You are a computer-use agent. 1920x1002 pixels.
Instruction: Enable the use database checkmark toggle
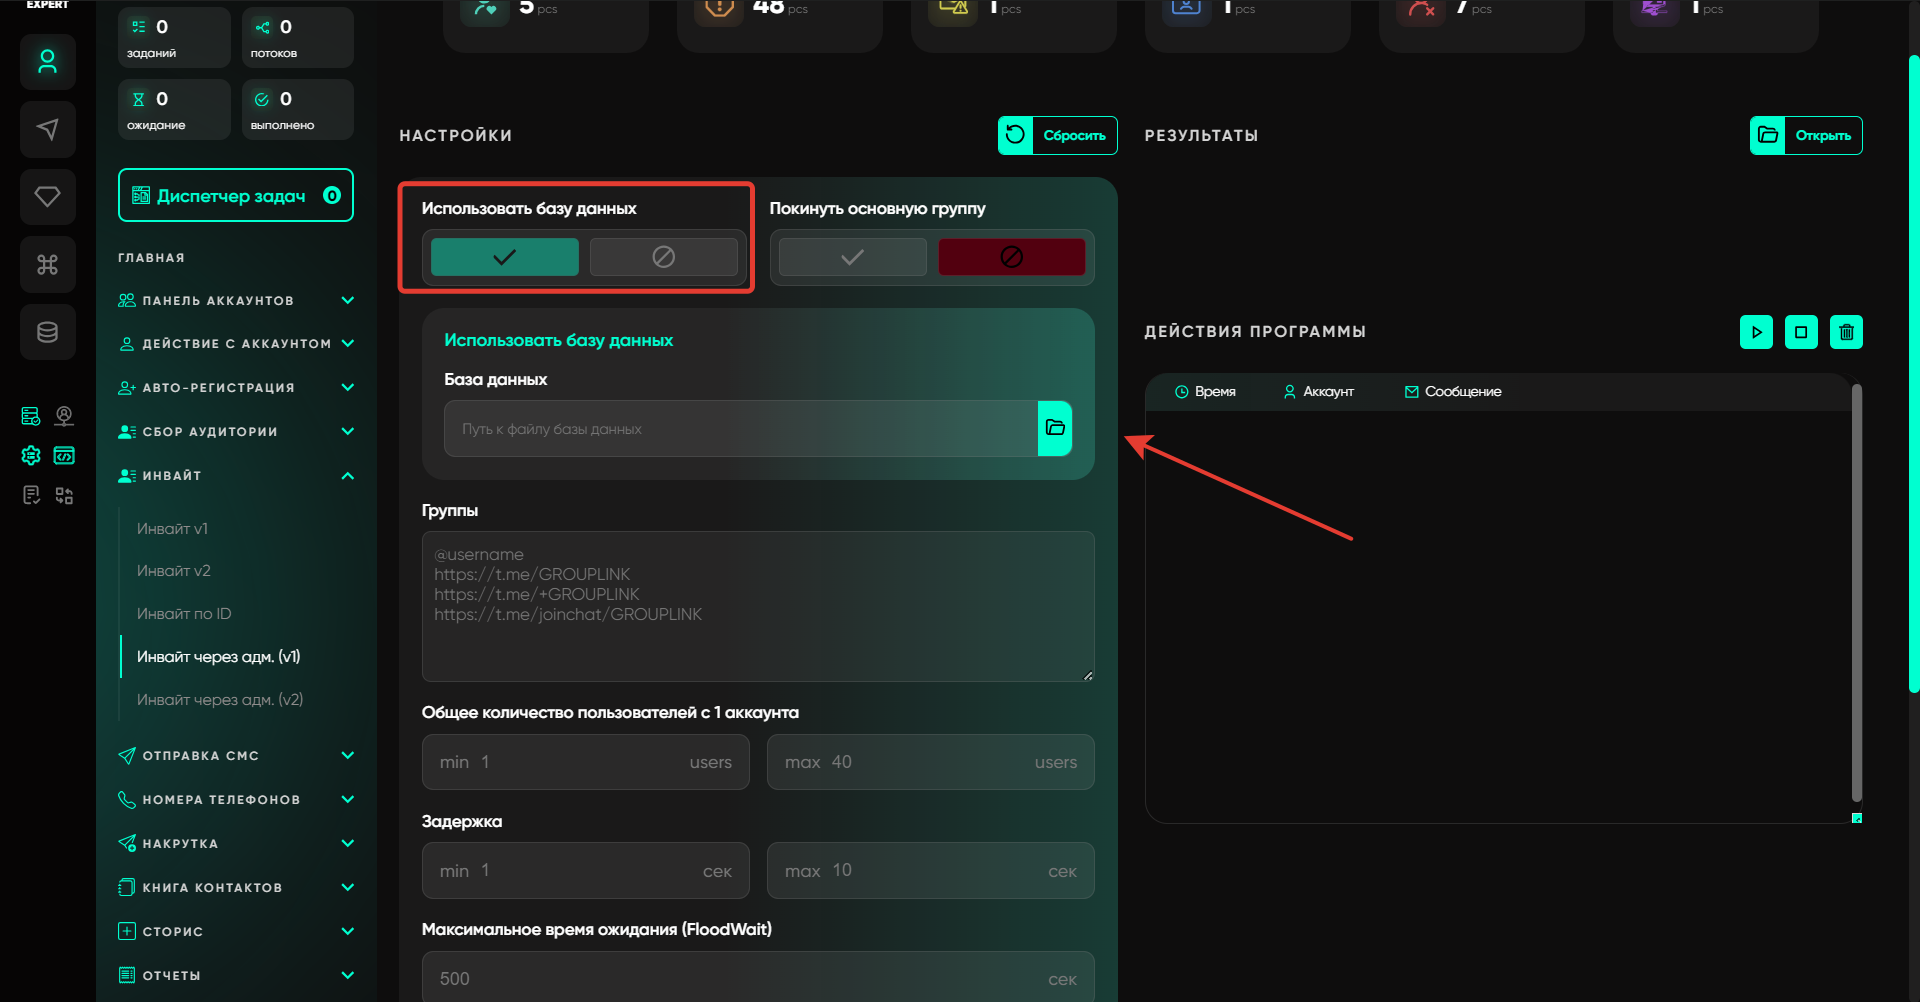coord(504,257)
